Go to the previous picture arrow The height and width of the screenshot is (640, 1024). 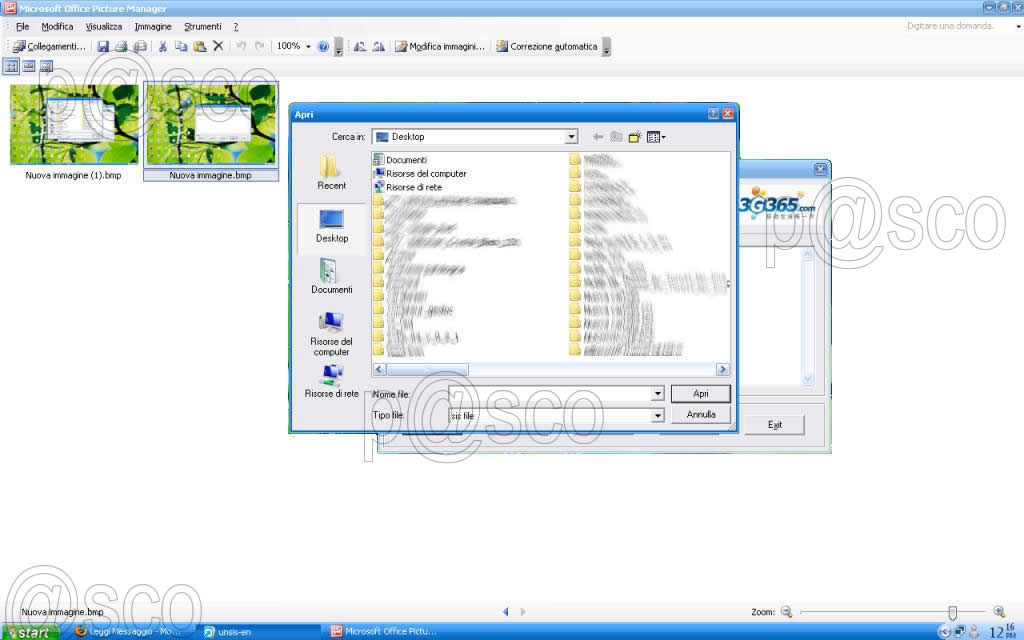pyautogui.click(x=505, y=611)
